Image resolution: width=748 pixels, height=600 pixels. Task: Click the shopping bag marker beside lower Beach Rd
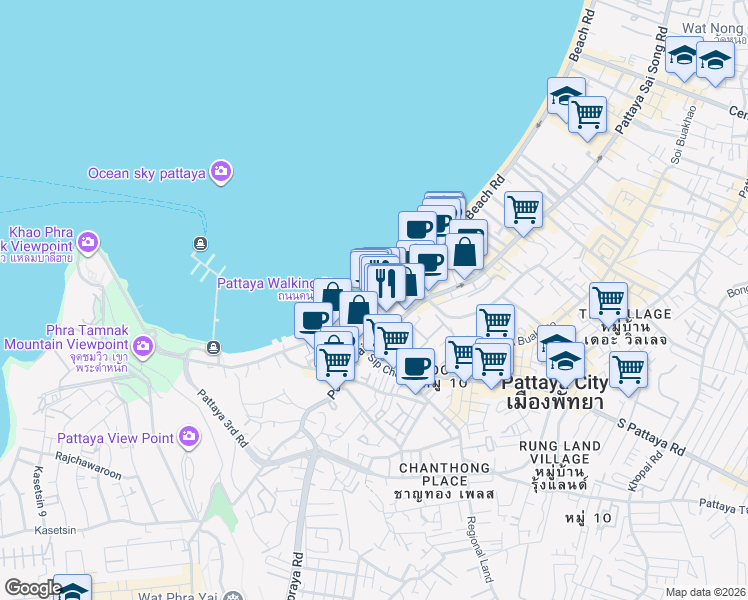[x=464, y=252]
